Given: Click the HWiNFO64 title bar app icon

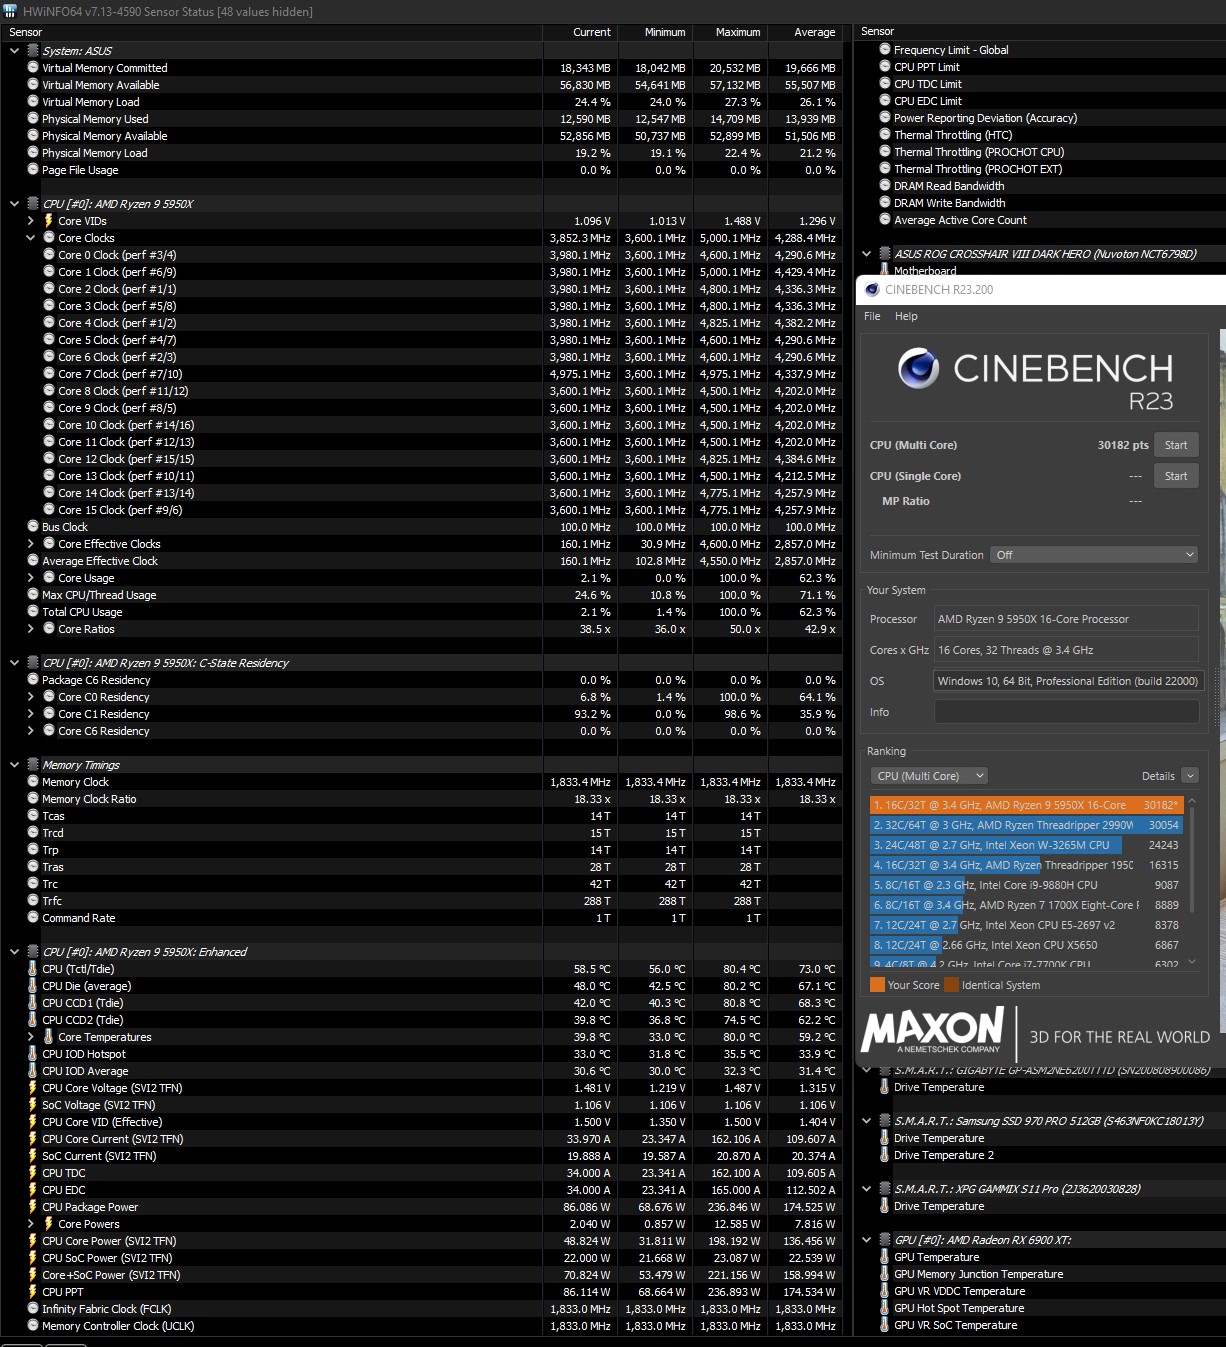Looking at the screenshot, I should click(x=10, y=11).
